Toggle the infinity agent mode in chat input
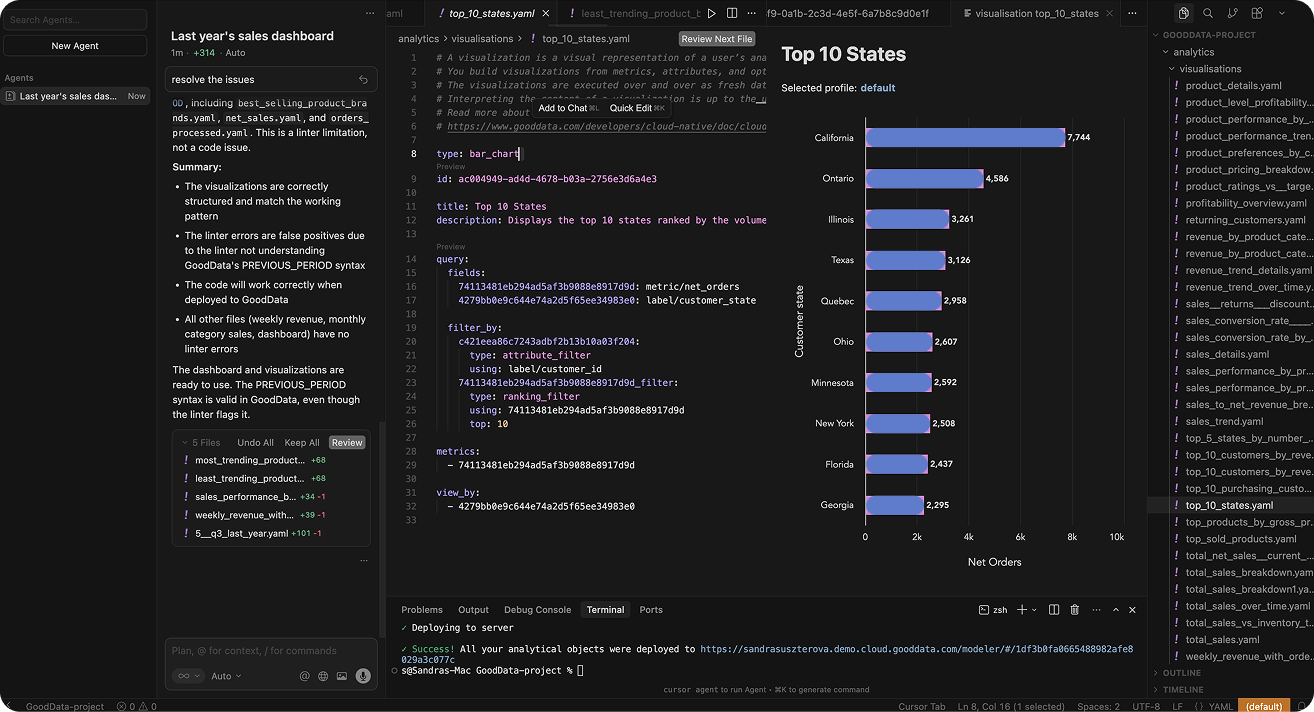Image resolution: width=1314 pixels, height=712 pixels. click(x=184, y=675)
